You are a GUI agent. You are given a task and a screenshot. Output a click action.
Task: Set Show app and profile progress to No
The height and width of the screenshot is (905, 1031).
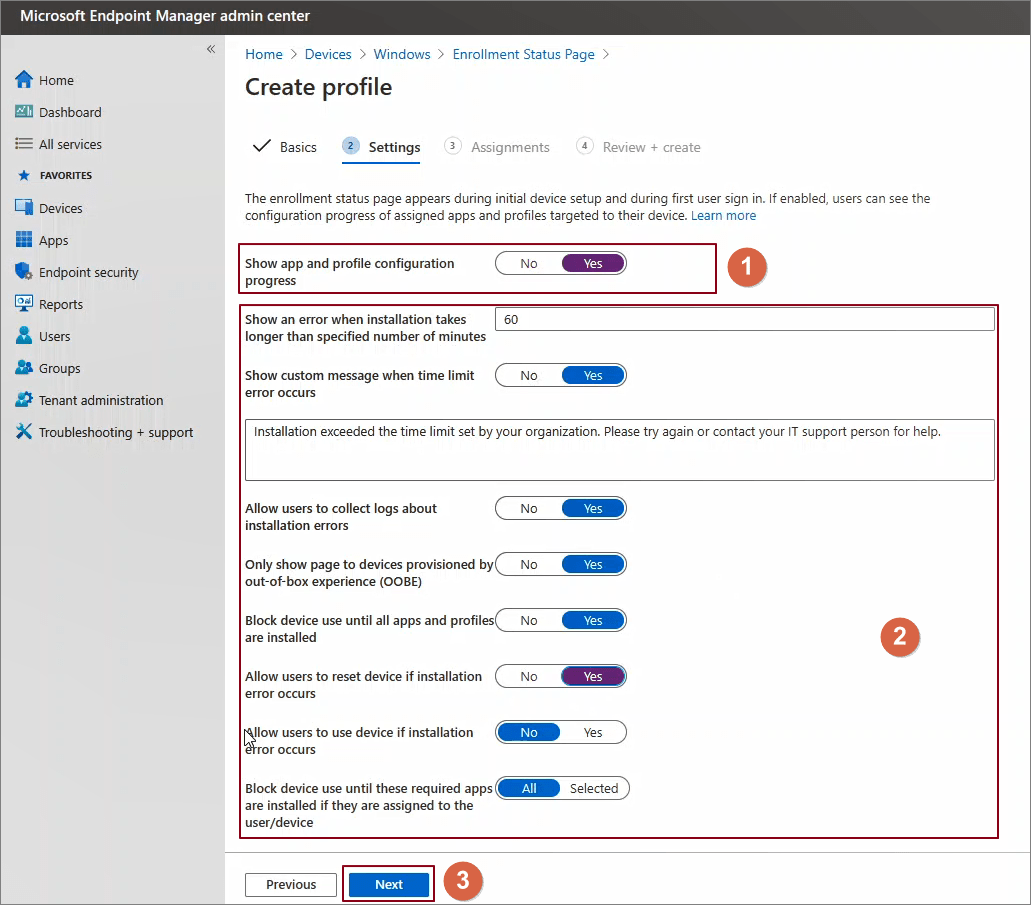click(x=529, y=263)
